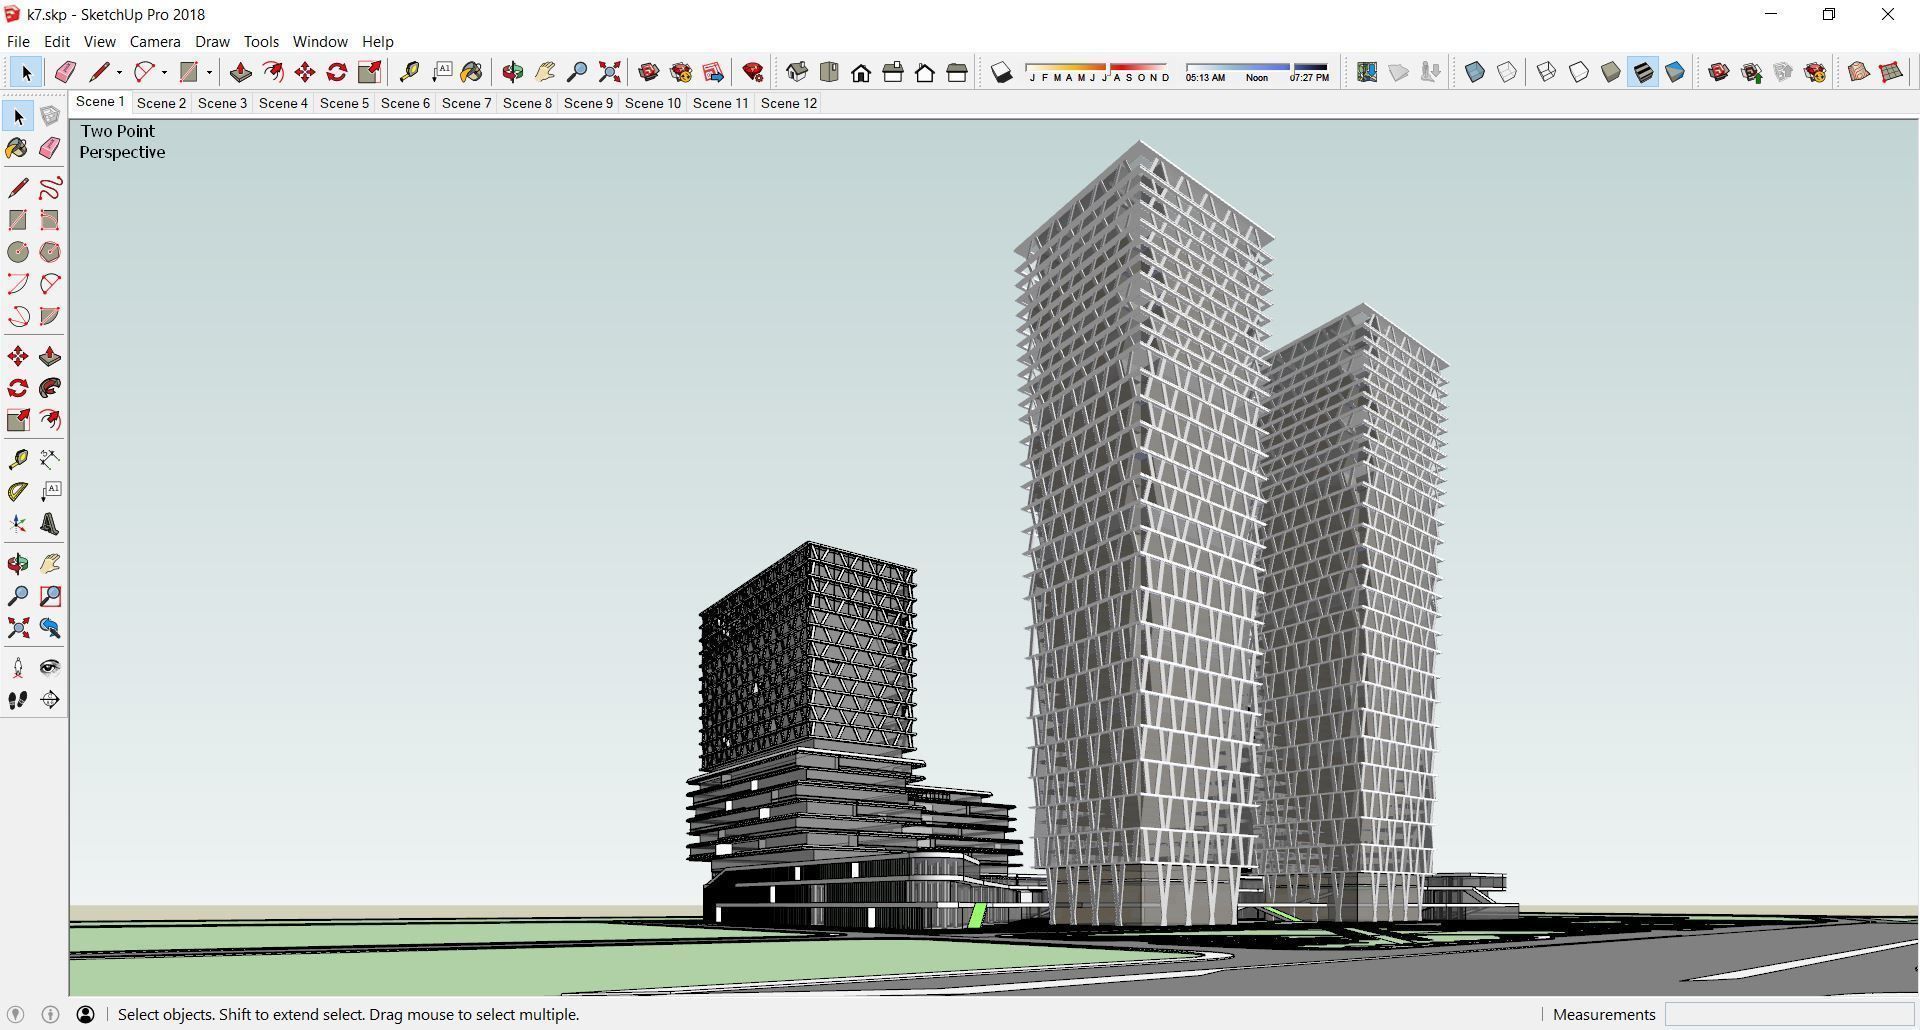The image size is (1920, 1030).
Task: Select the Section Plane tool
Action: point(50,700)
